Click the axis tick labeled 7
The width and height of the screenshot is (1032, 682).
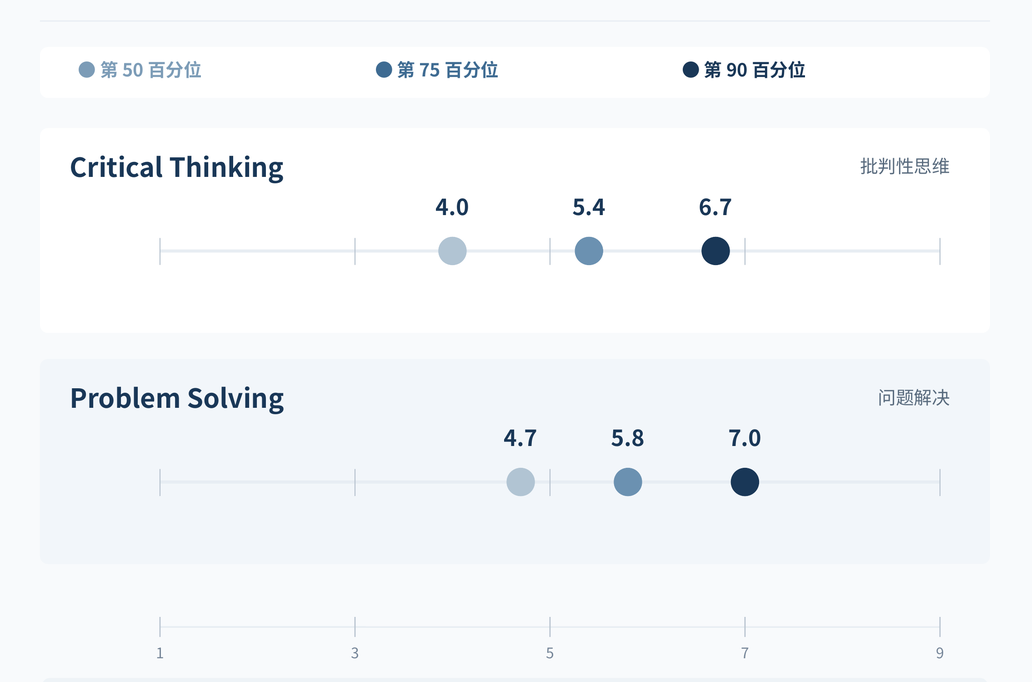coord(745,653)
